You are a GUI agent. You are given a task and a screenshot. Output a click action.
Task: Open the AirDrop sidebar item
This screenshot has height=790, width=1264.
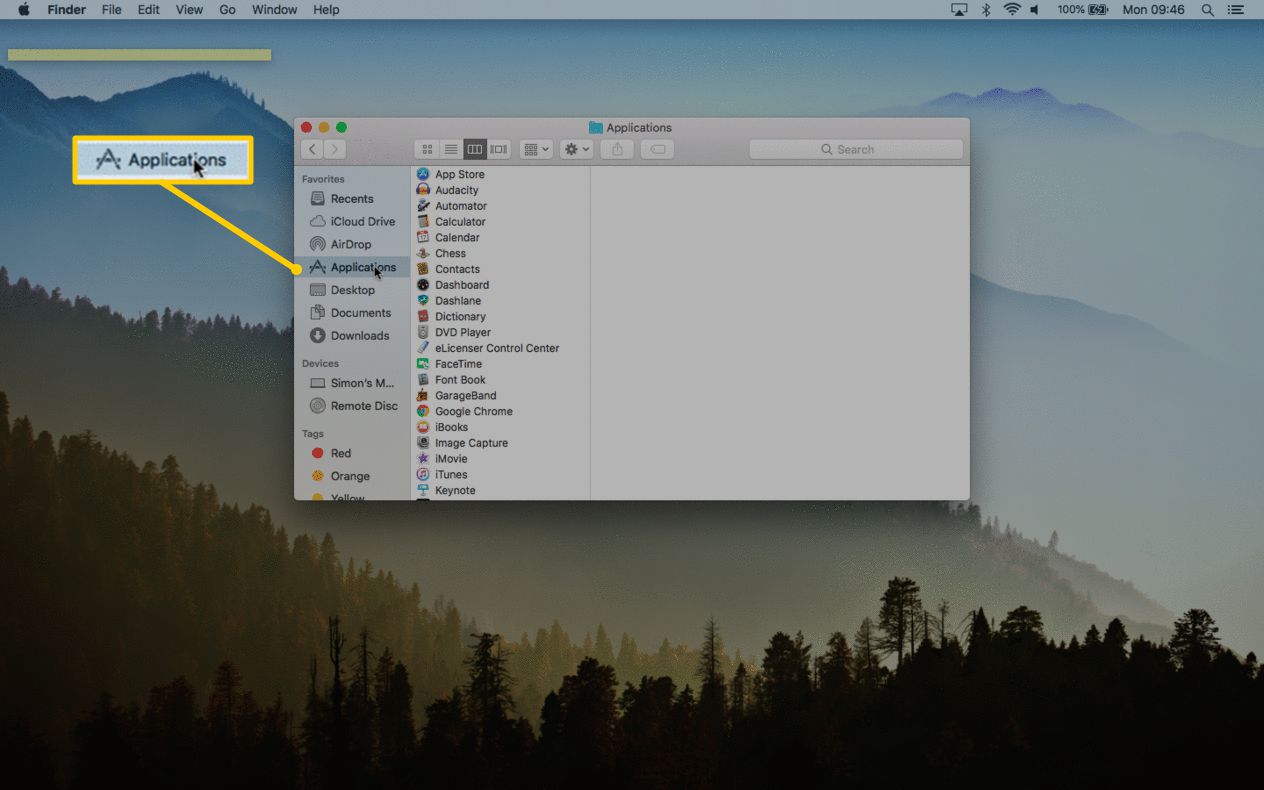tap(351, 243)
